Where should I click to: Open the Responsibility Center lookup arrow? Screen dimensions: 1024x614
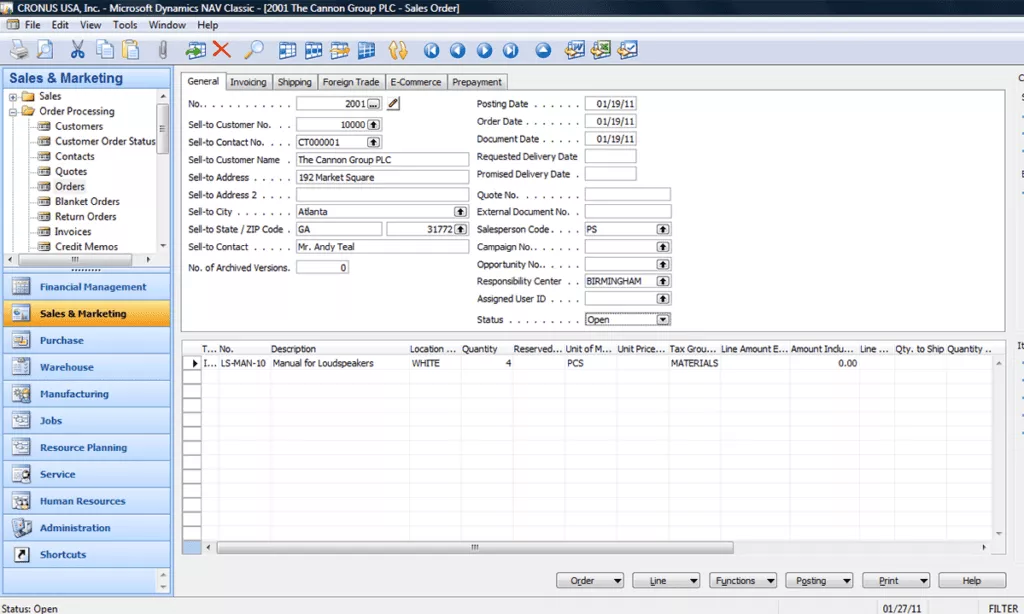(x=663, y=281)
